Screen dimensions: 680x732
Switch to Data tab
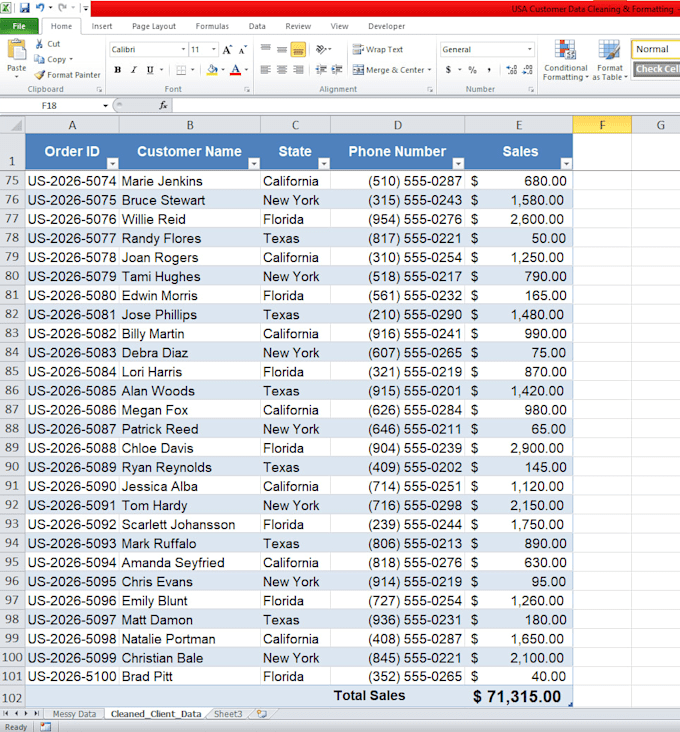pos(257,26)
